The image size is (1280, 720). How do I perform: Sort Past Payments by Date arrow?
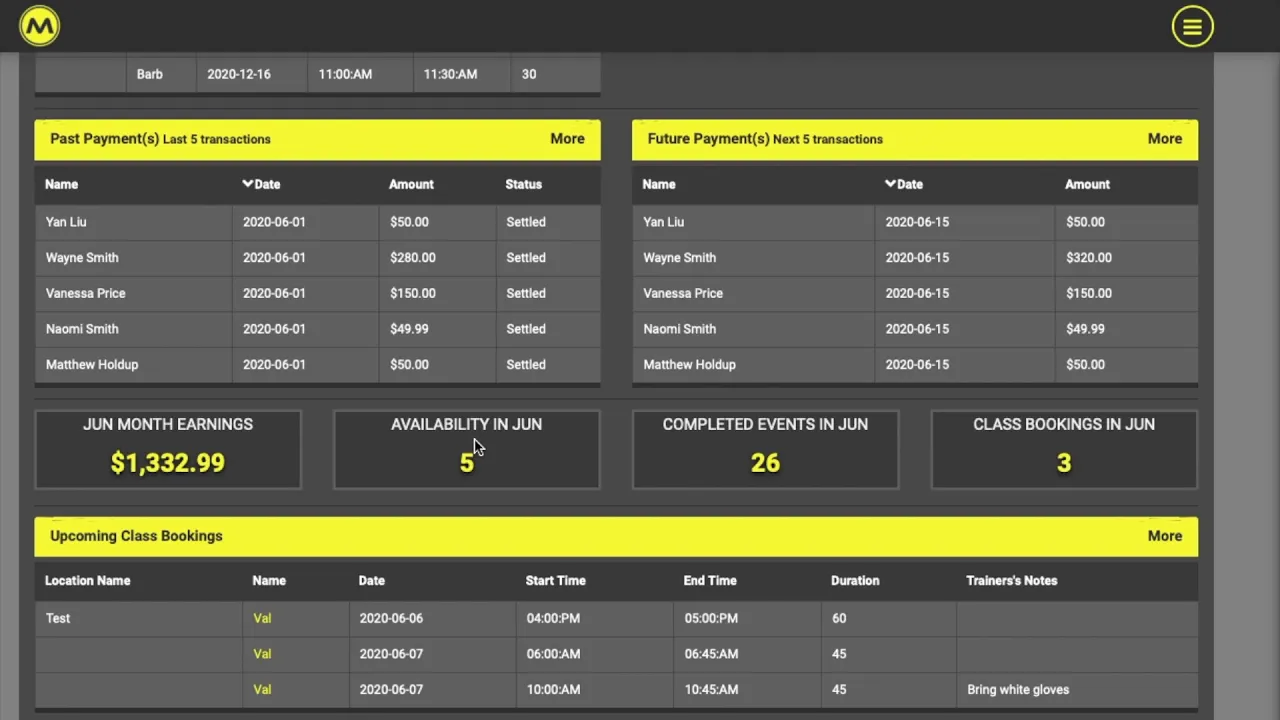(x=248, y=184)
